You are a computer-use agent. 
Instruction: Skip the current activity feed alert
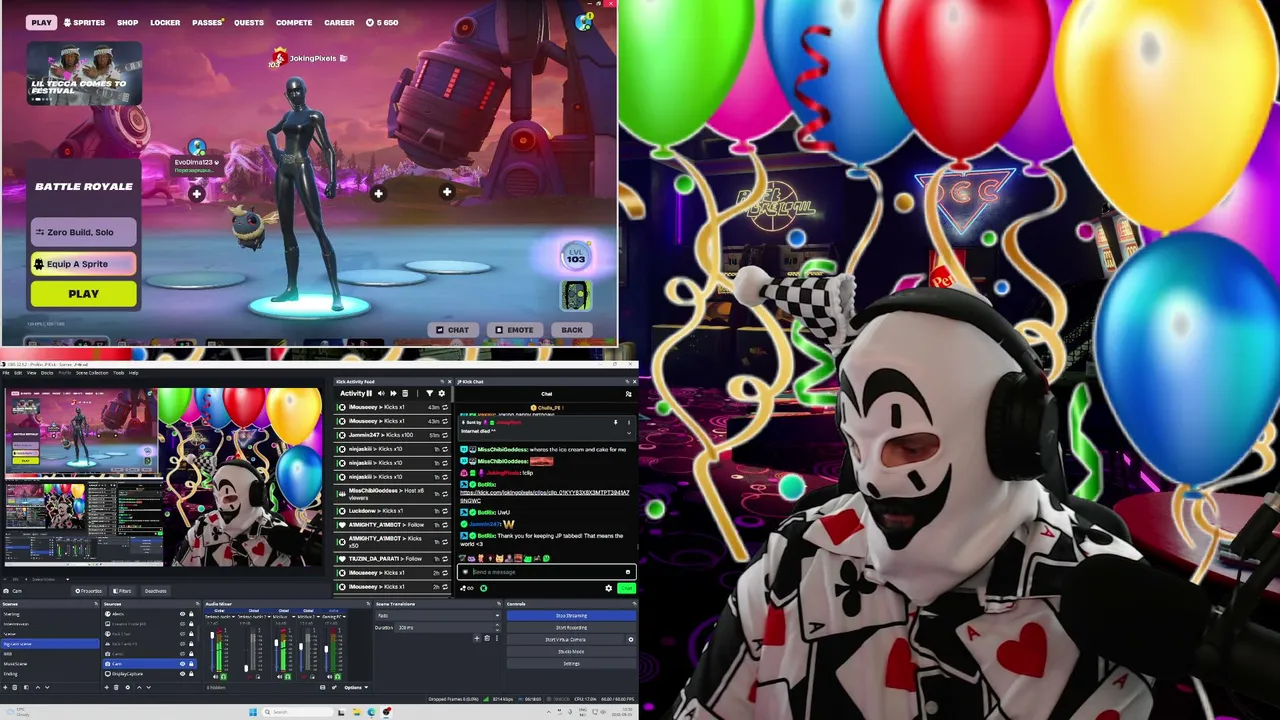[x=393, y=393]
